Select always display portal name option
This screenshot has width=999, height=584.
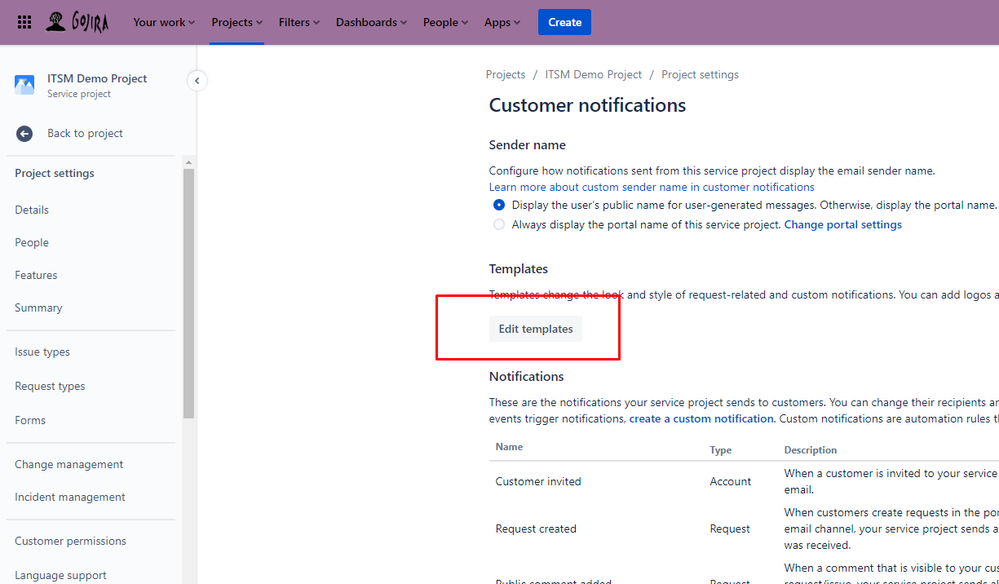point(499,225)
